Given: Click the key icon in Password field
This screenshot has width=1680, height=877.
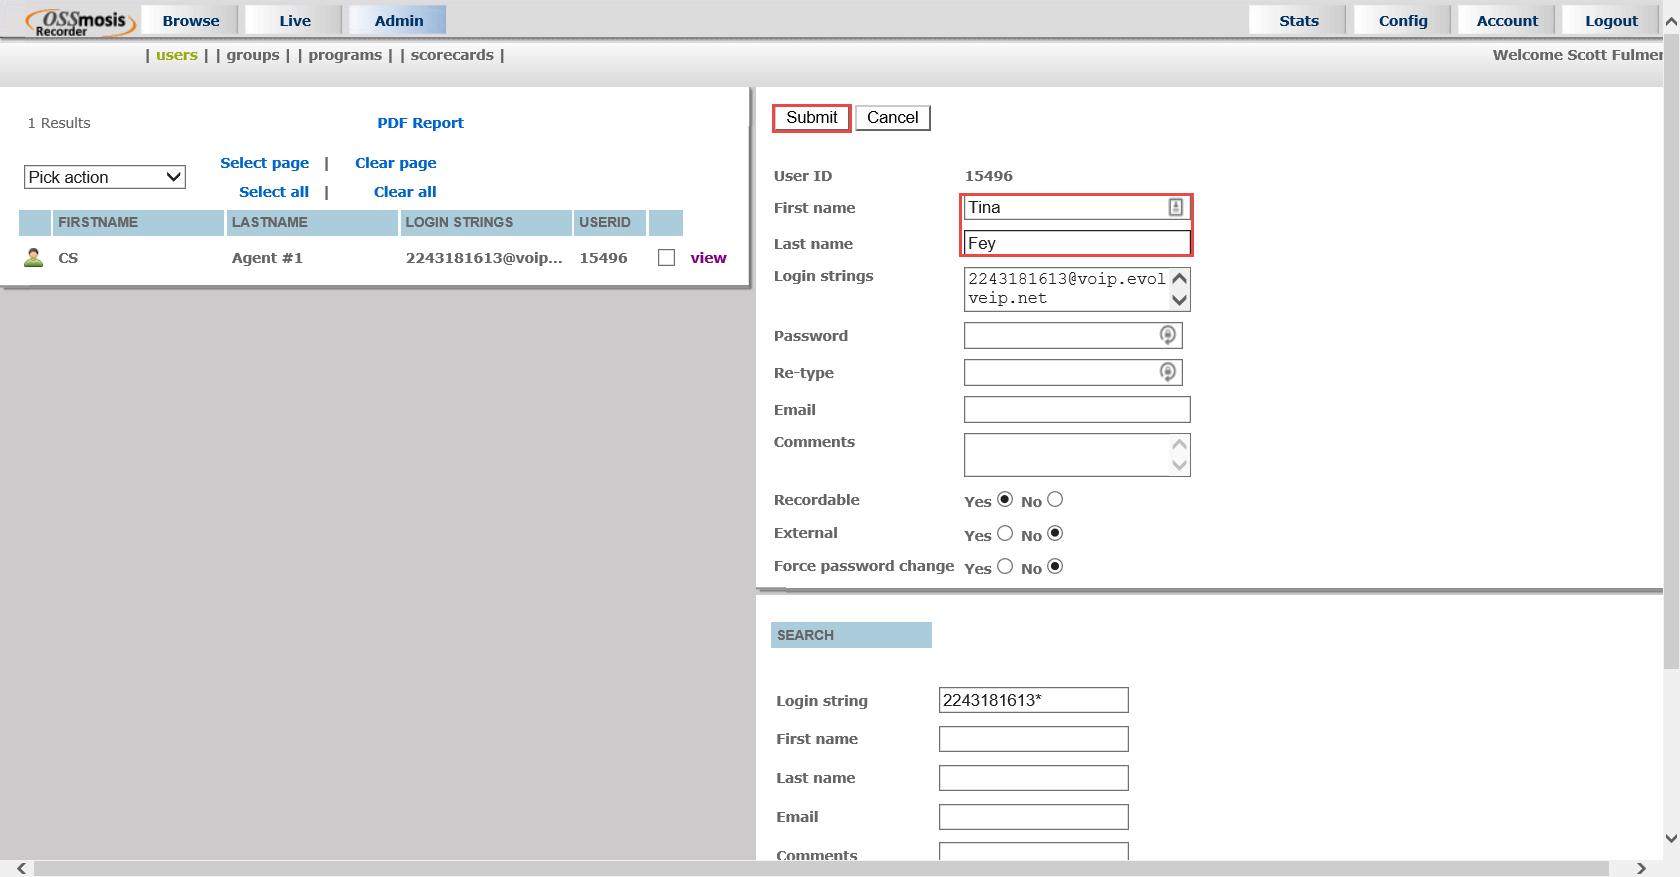Looking at the screenshot, I should pyautogui.click(x=1167, y=335).
